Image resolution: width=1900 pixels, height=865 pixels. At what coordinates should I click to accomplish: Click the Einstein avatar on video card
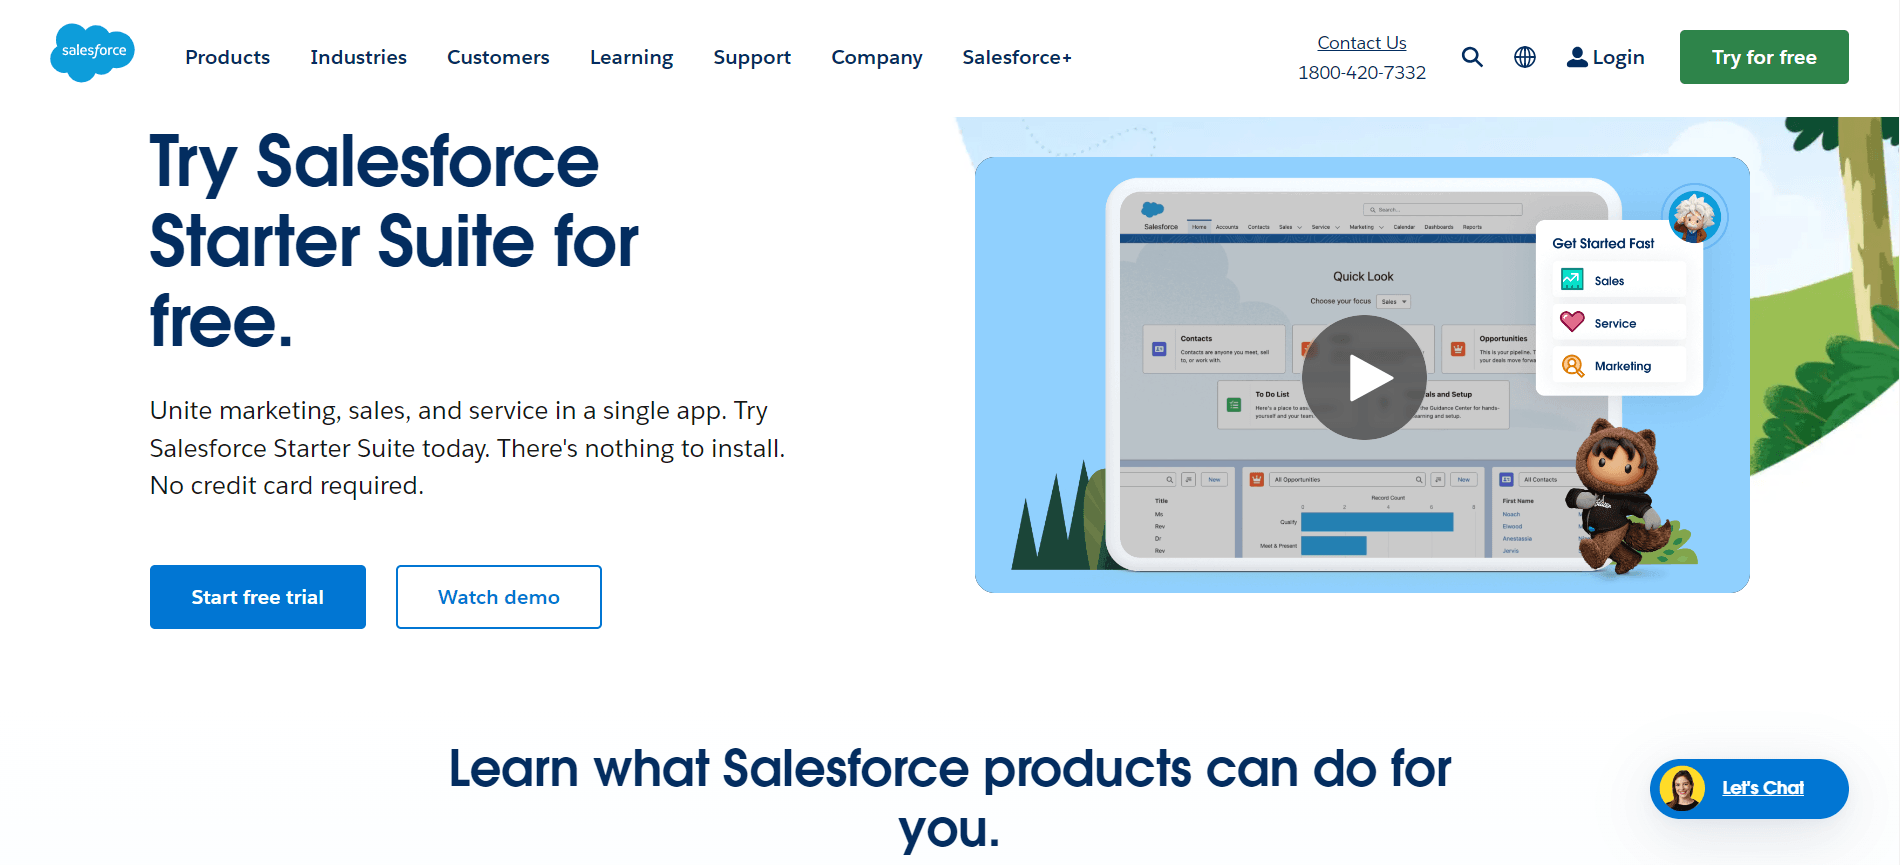(1695, 216)
